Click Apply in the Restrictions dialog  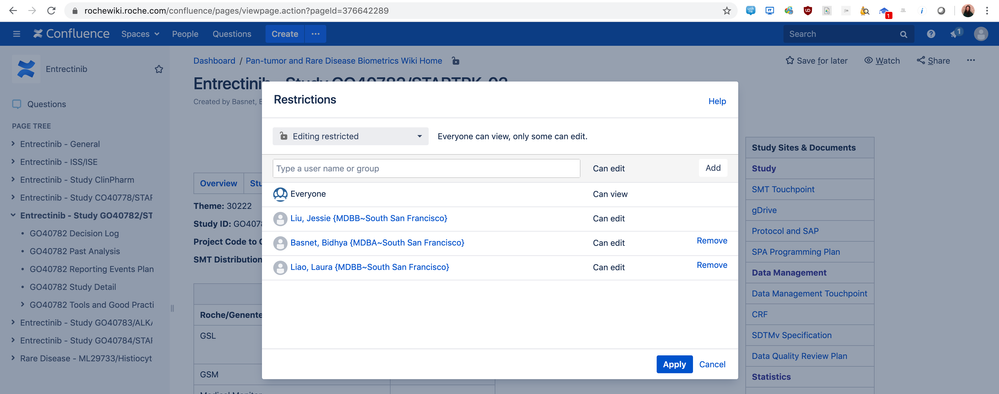click(x=674, y=365)
